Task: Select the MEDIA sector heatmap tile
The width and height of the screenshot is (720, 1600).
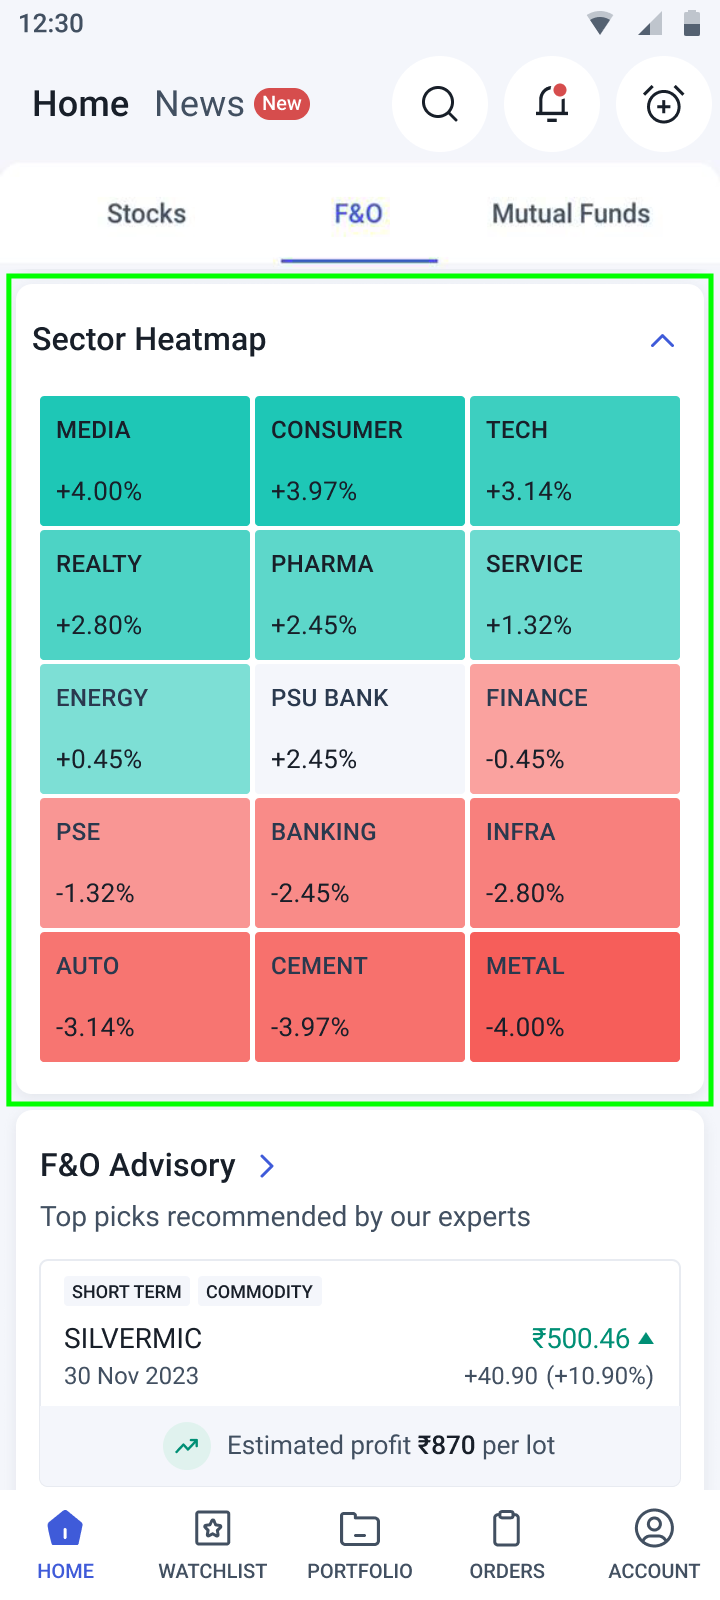Action: pyautogui.click(x=145, y=461)
